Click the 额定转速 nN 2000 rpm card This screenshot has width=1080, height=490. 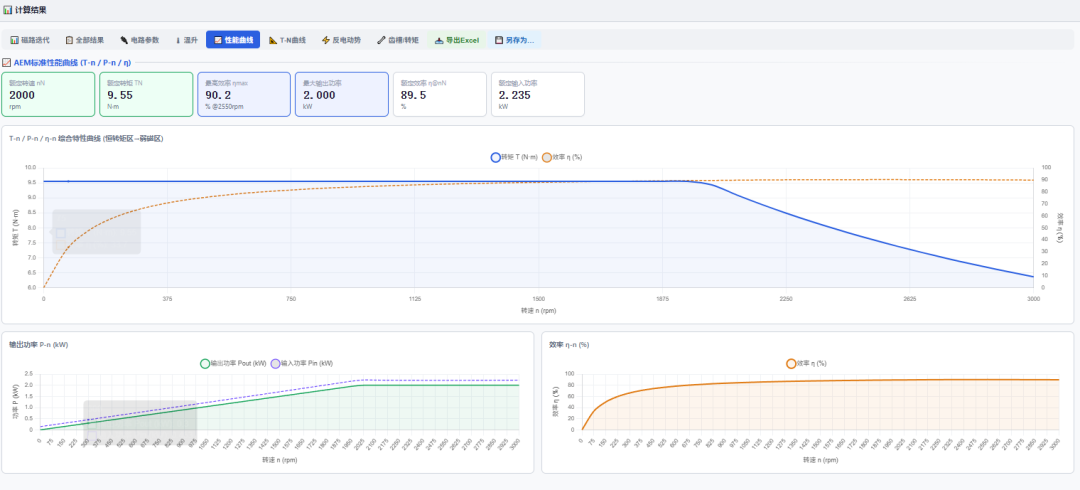(48, 94)
